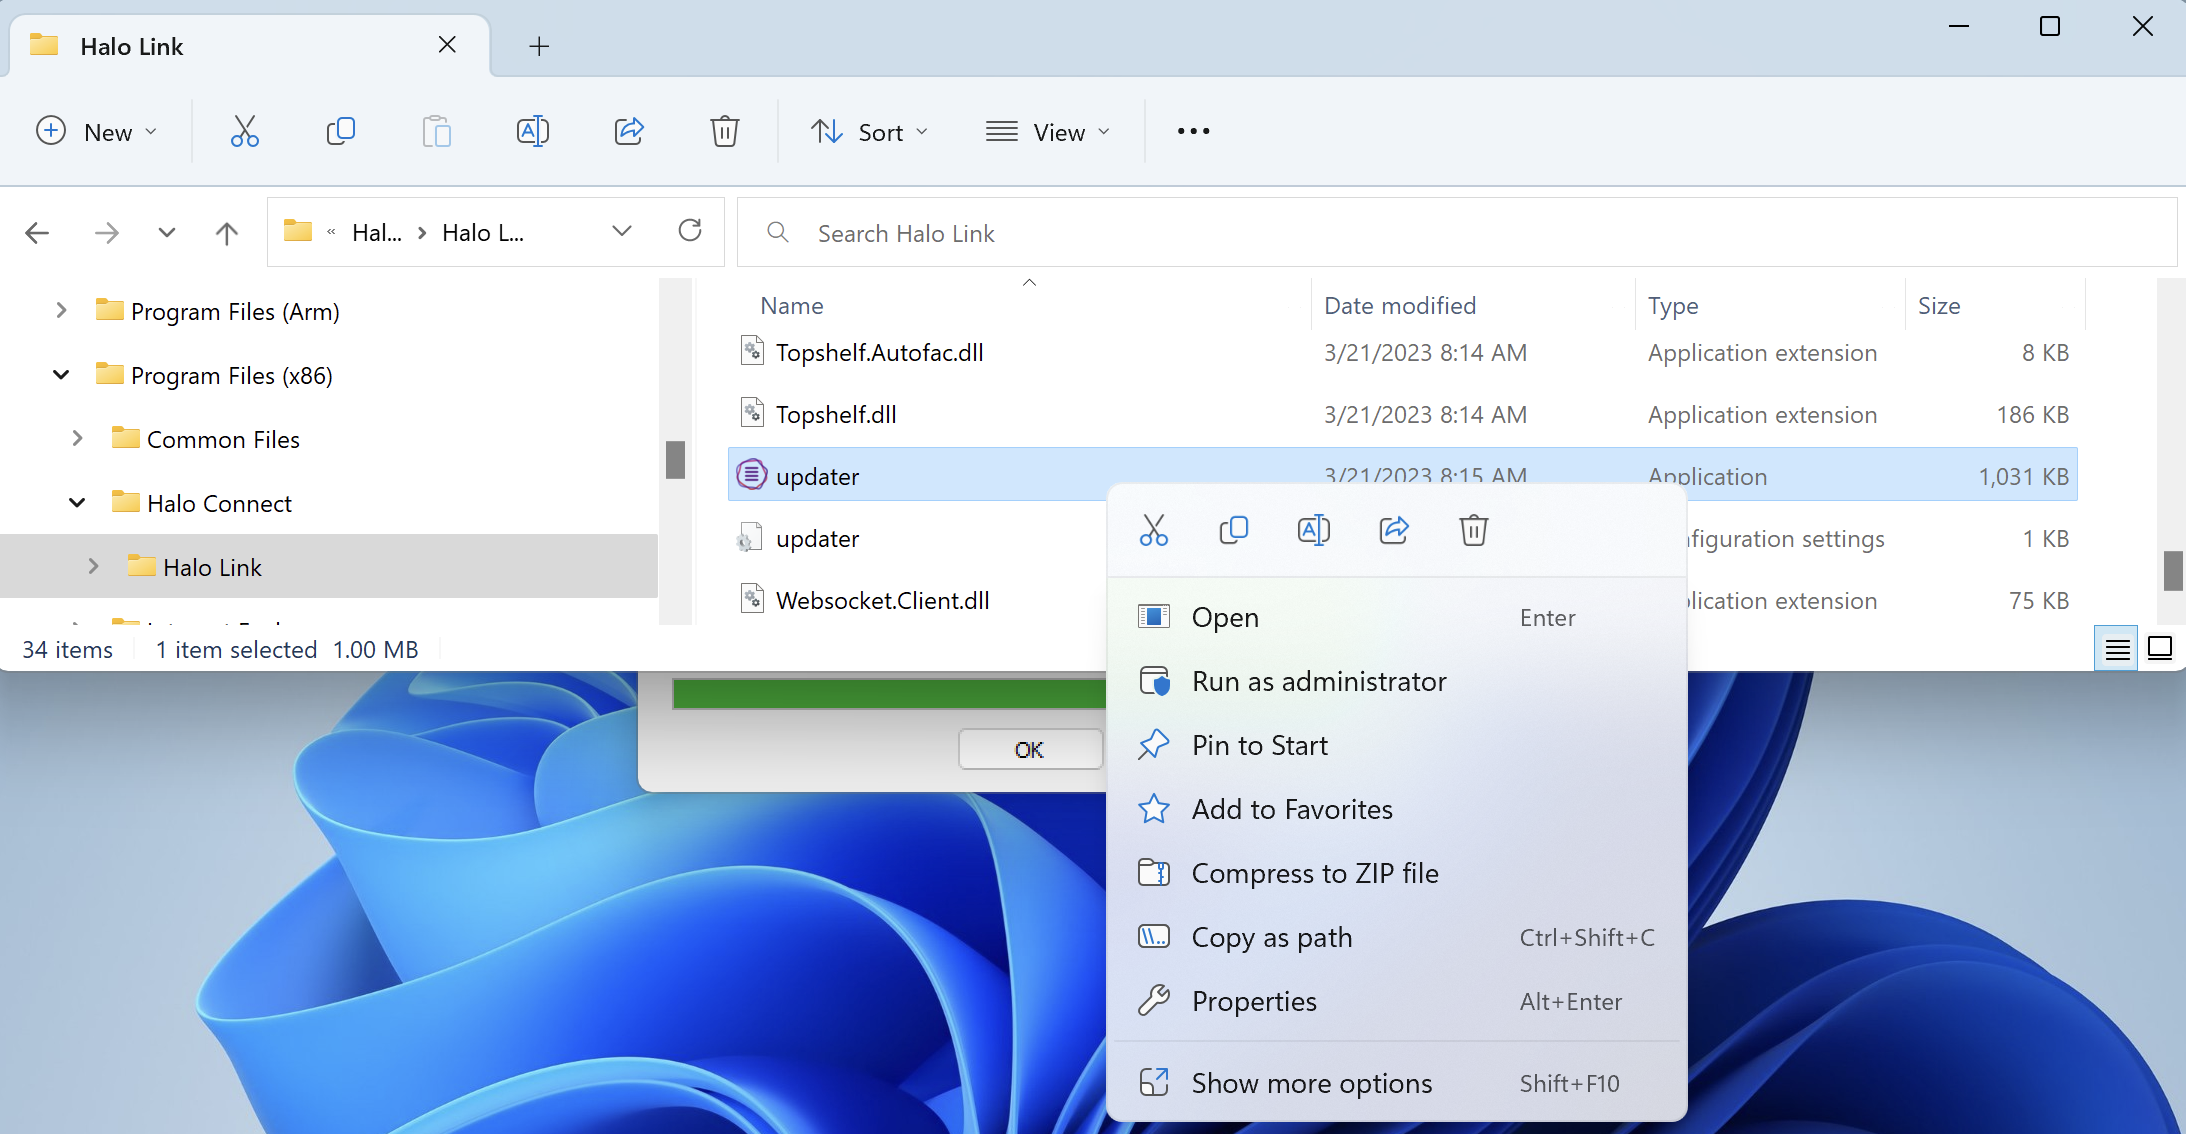Choose Run as administrator from context menu
The width and height of the screenshot is (2186, 1134).
coord(1318,681)
